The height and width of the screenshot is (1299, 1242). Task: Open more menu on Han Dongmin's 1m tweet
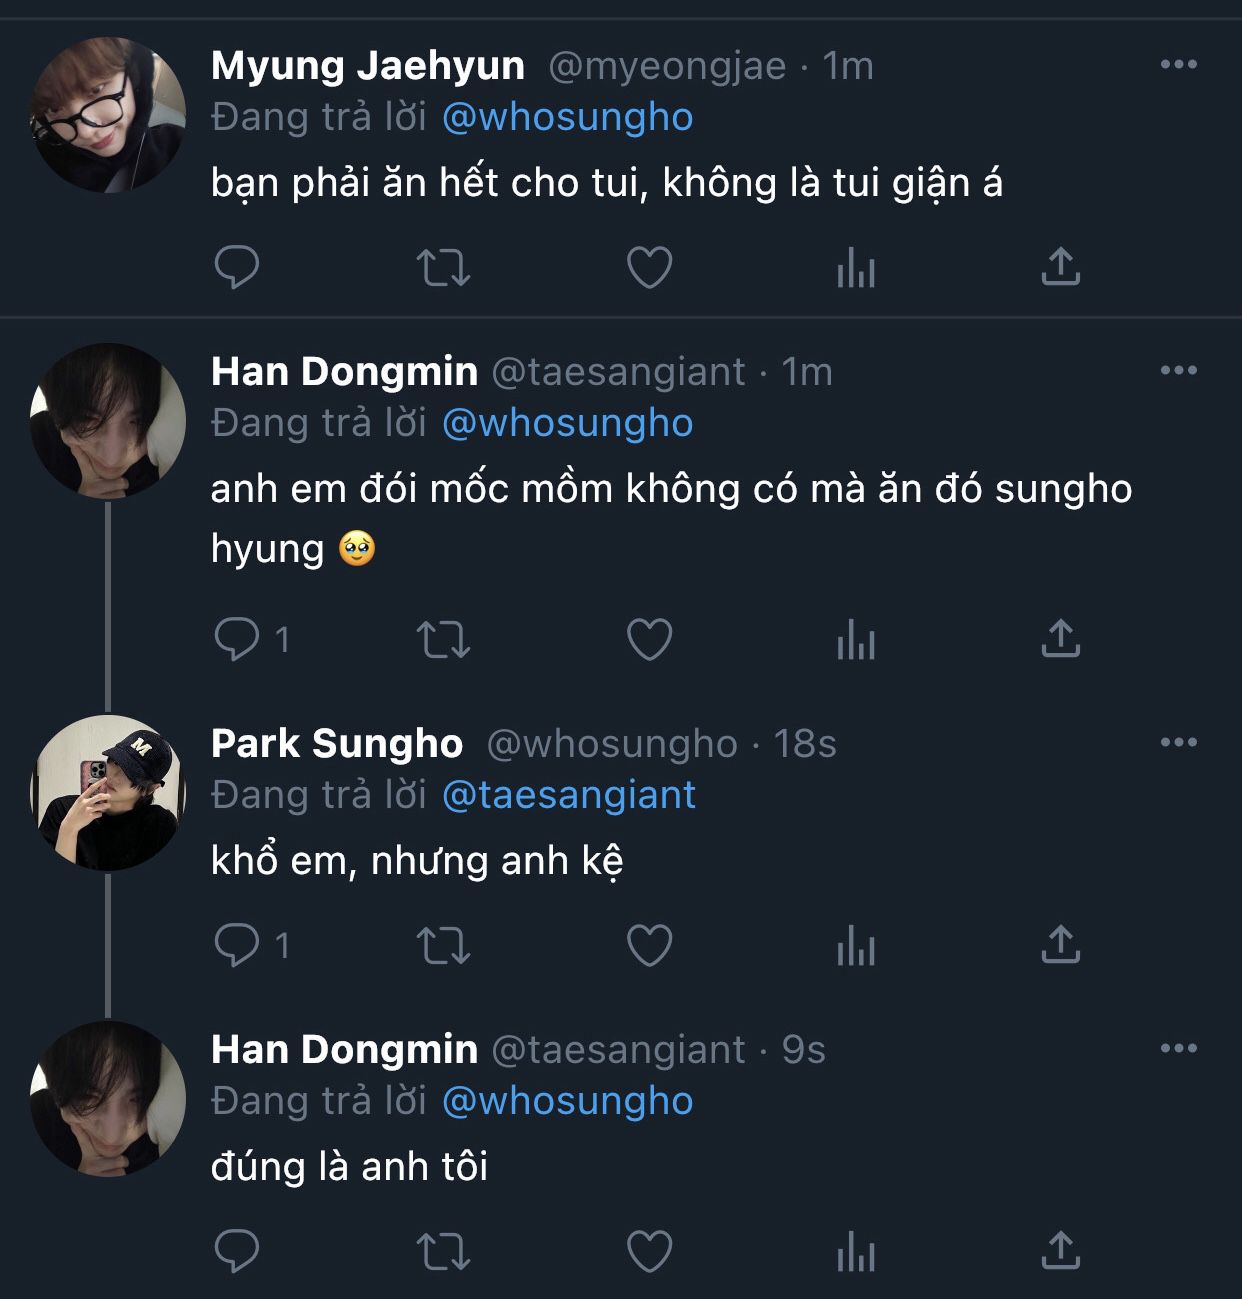pos(1178,371)
